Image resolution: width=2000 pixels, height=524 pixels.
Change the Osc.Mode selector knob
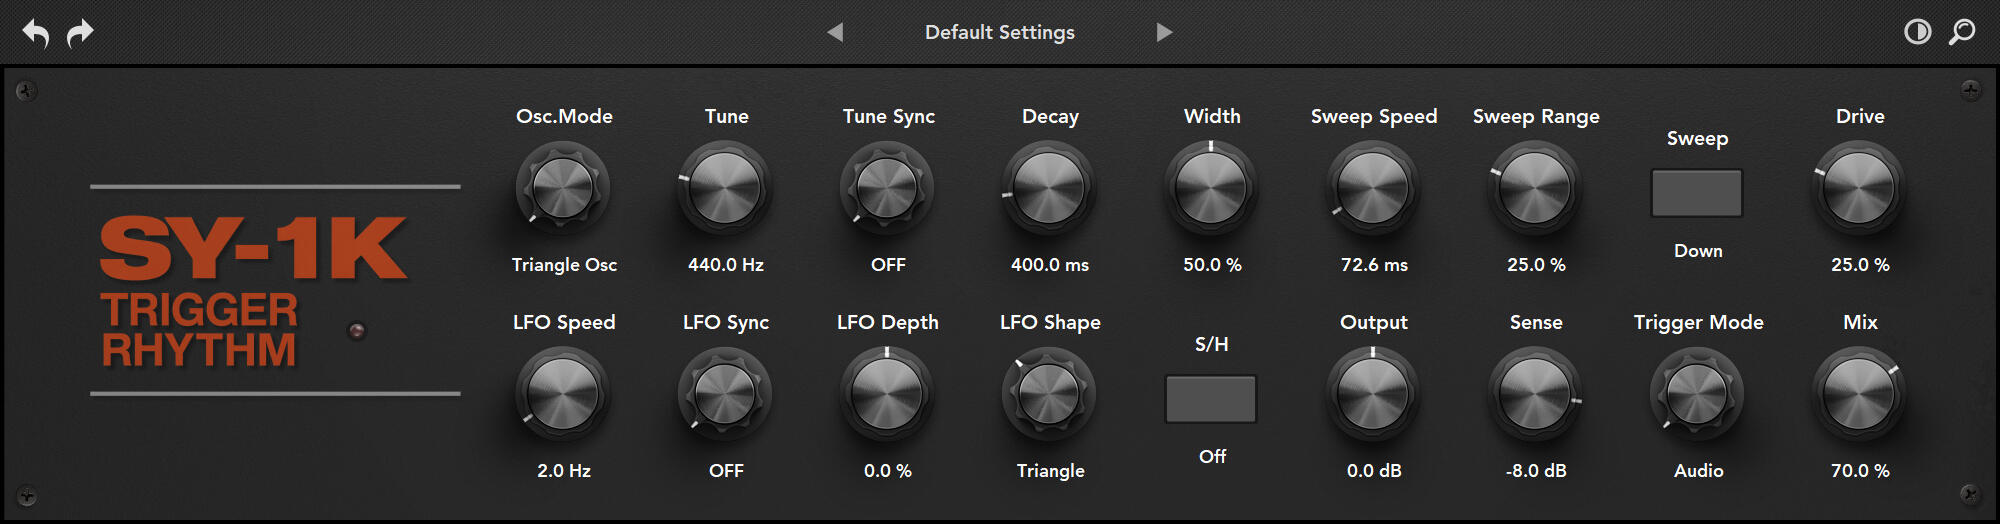563,188
